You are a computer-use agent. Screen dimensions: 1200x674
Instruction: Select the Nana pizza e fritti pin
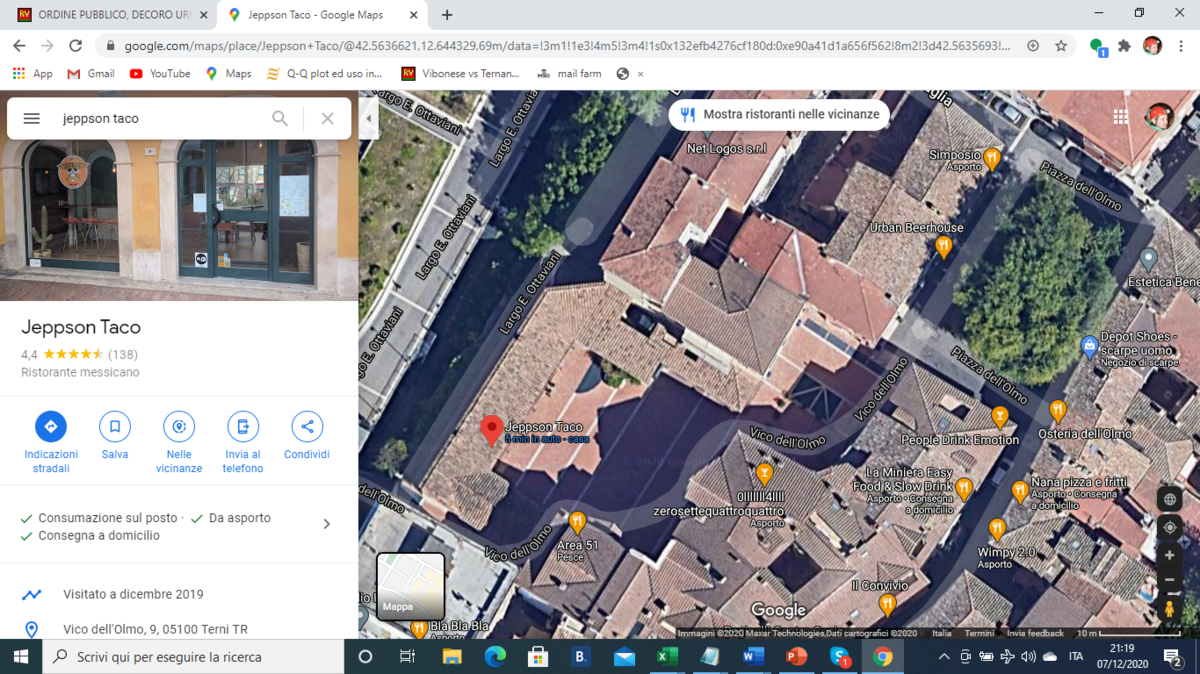click(x=1020, y=491)
